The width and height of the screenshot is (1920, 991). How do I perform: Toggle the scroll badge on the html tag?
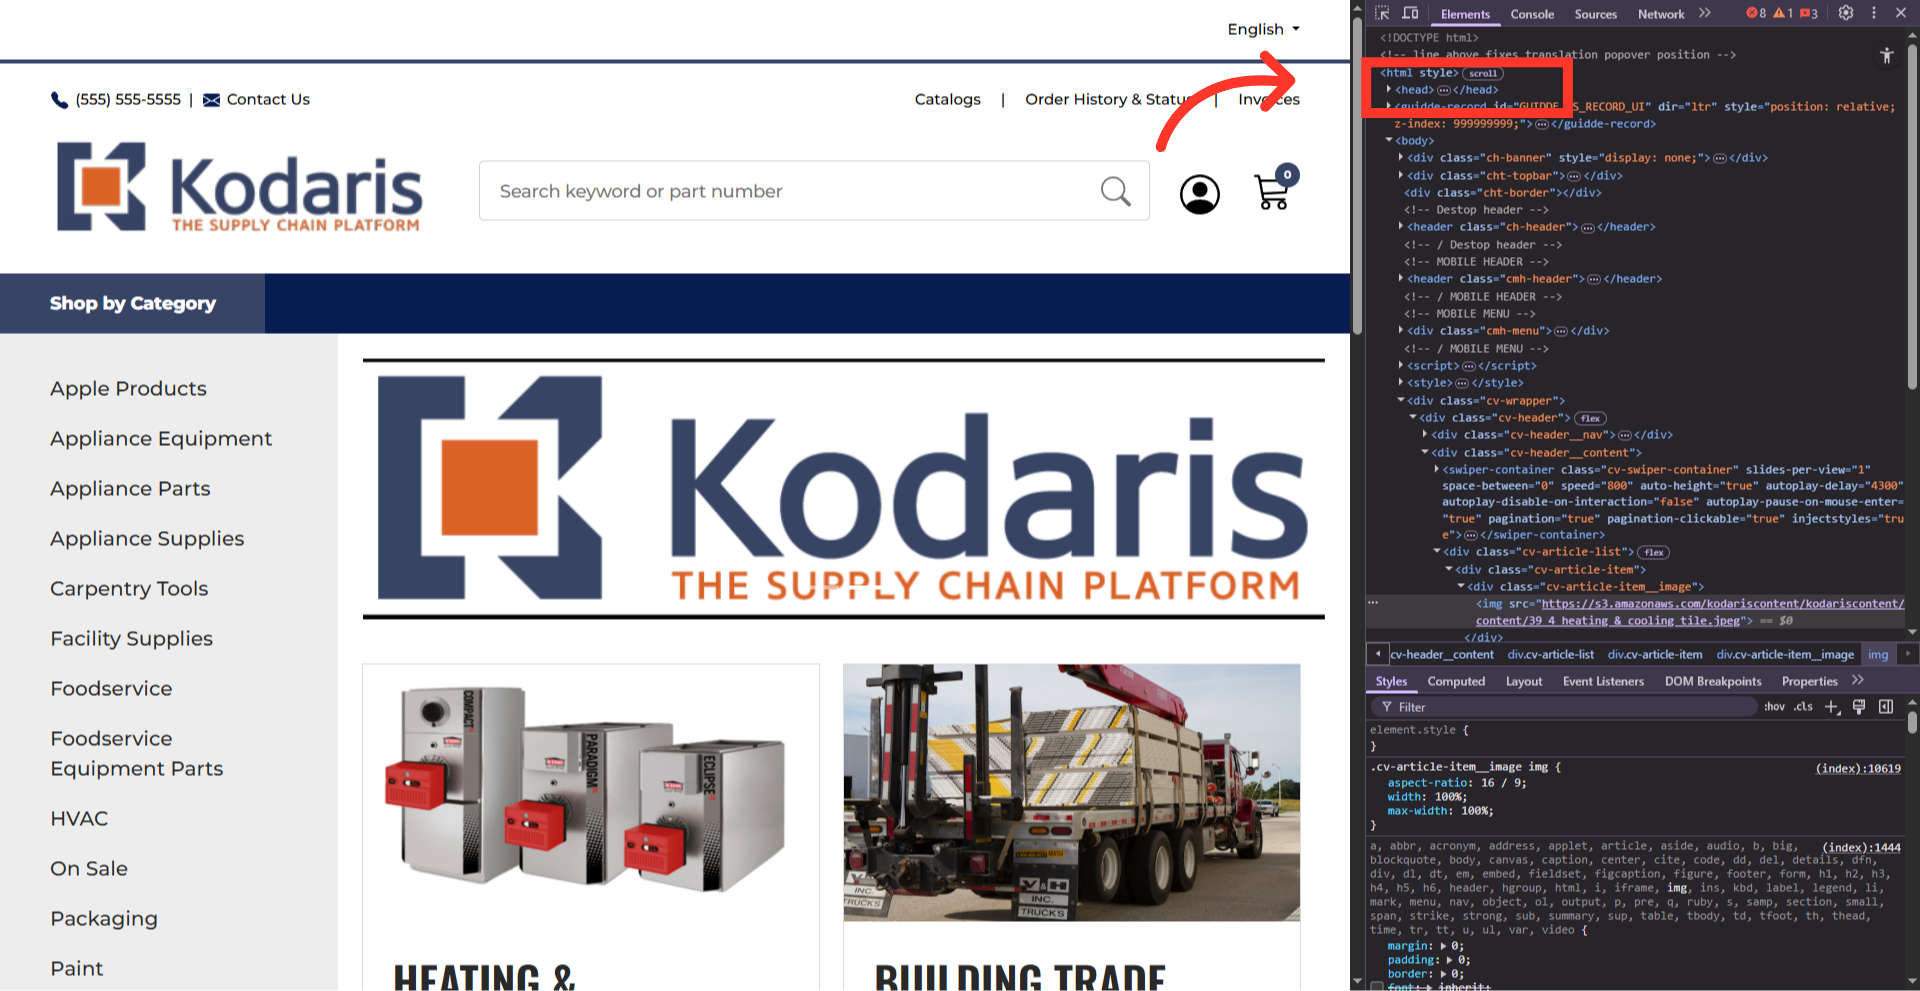(1483, 73)
